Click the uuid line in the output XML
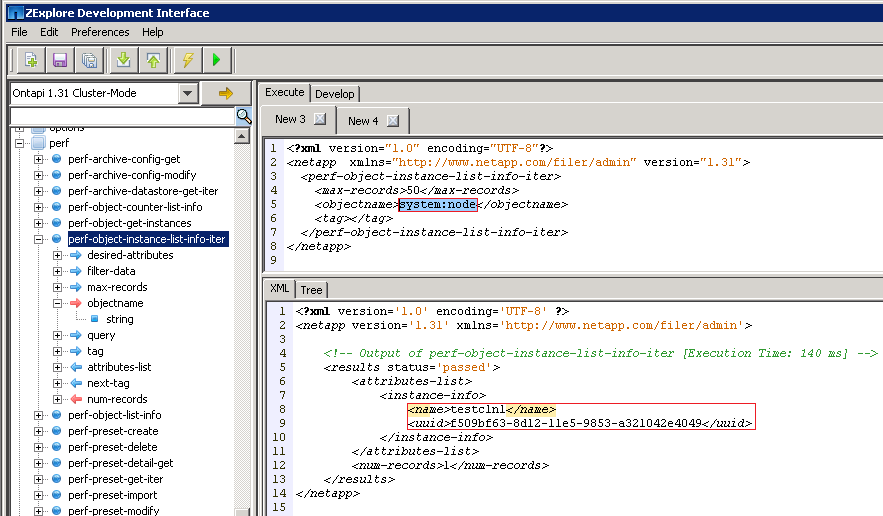883x516 pixels. (x=580, y=423)
